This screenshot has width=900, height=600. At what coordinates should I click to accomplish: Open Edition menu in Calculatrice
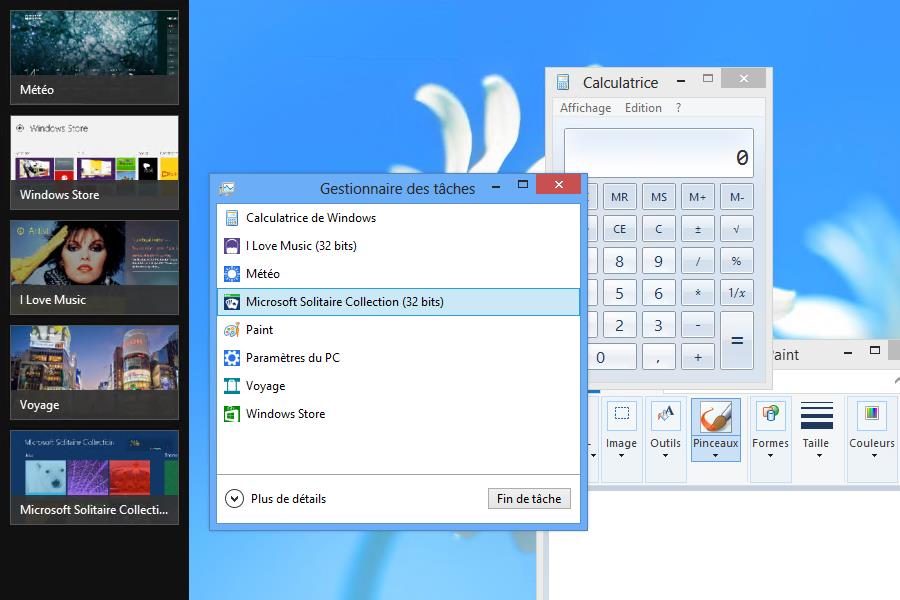coord(643,108)
